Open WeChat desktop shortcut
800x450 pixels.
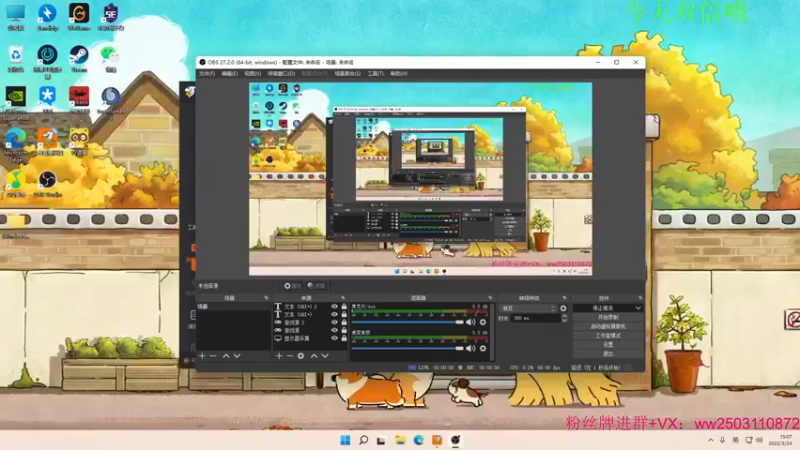pos(110,59)
